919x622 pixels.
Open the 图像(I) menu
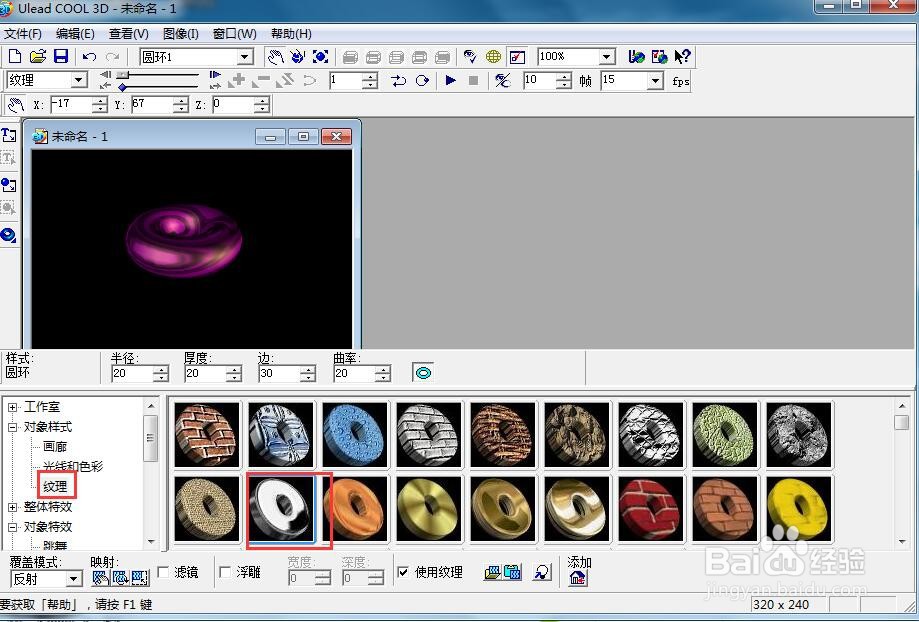pos(181,33)
